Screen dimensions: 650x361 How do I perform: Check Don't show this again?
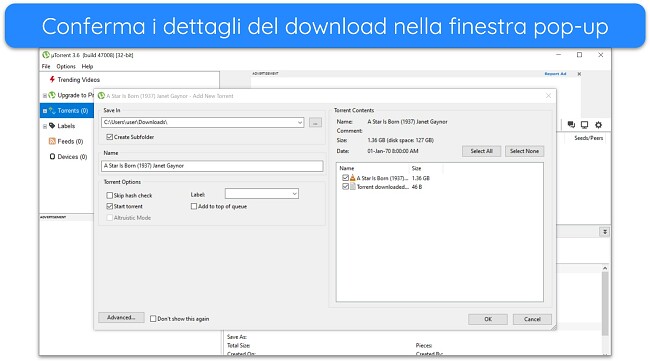(153, 319)
